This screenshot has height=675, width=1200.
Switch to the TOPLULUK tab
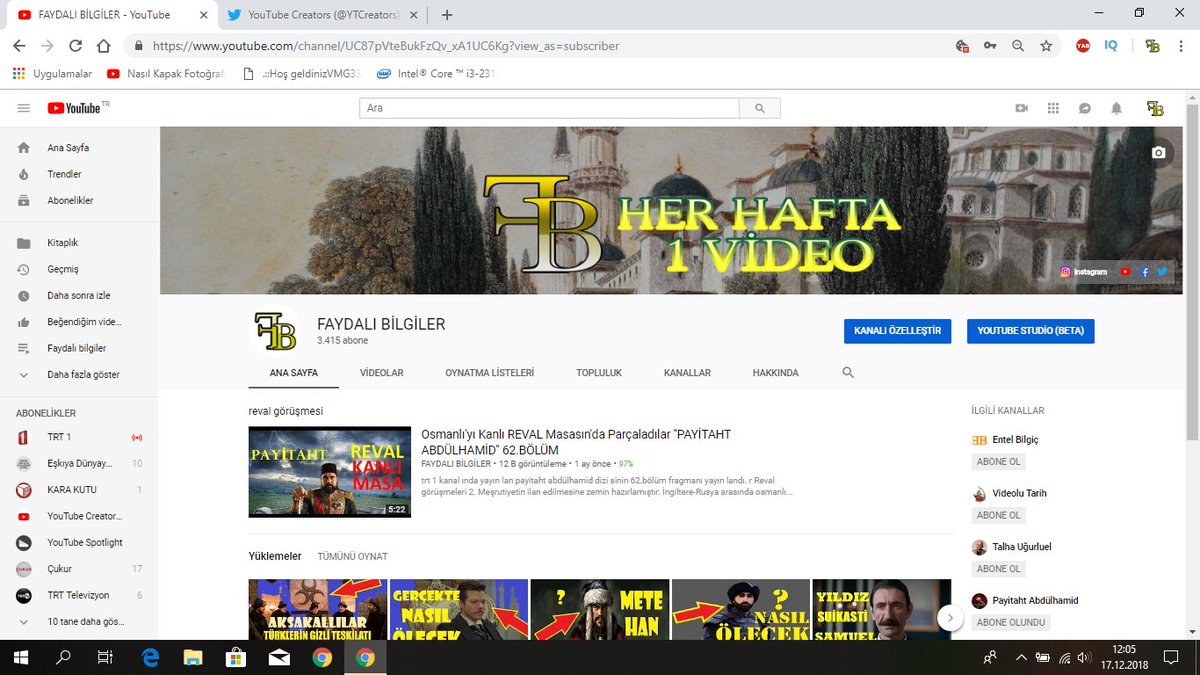[599, 372]
